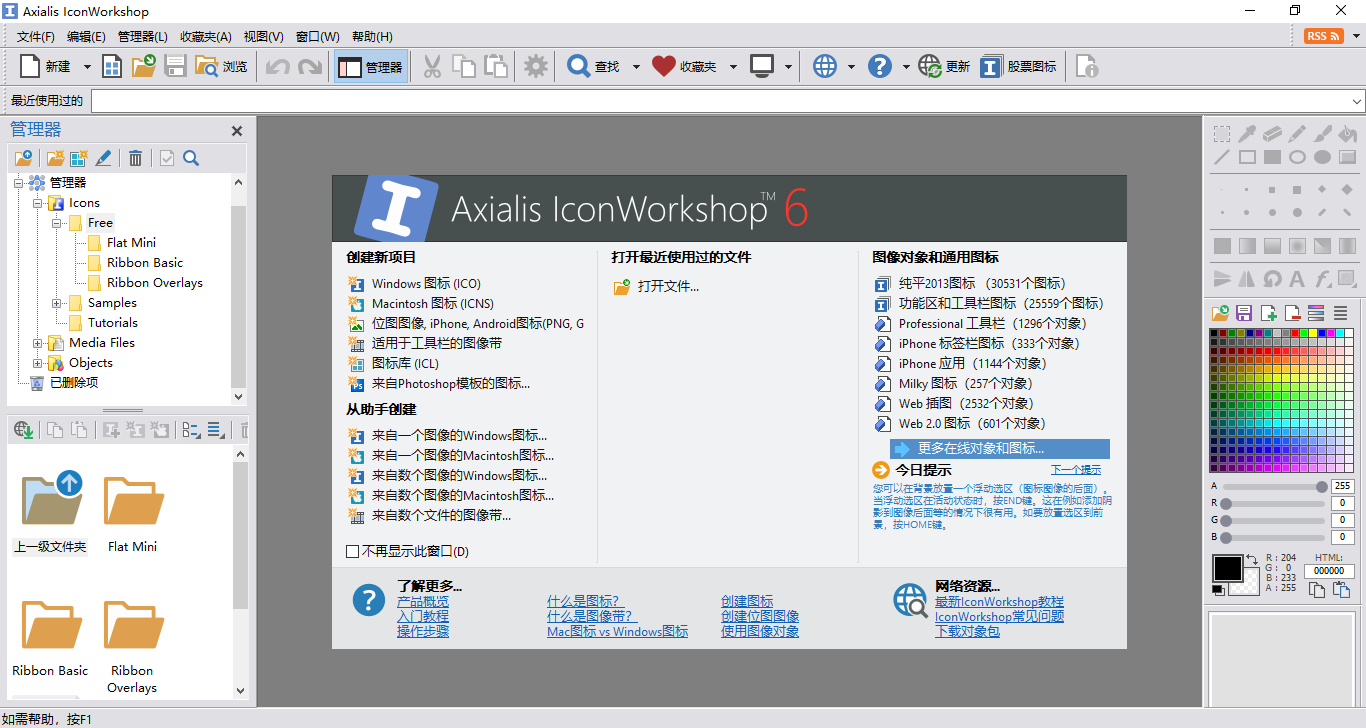This screenshot has height=728, width=1366.
Task: Click the Favorites (收藏夹) heart icon
Action: coord(663,67)
